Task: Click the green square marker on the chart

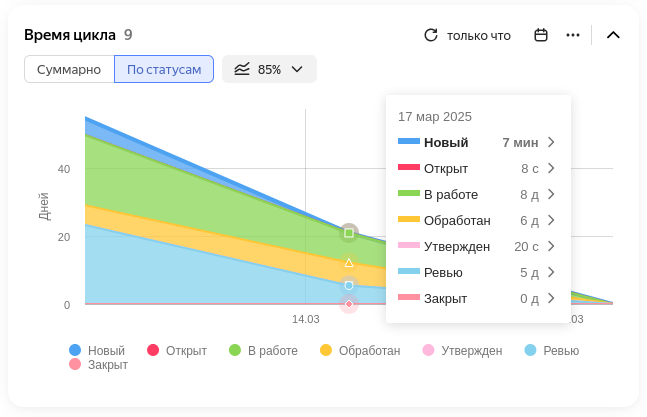Action: point(349,233)
